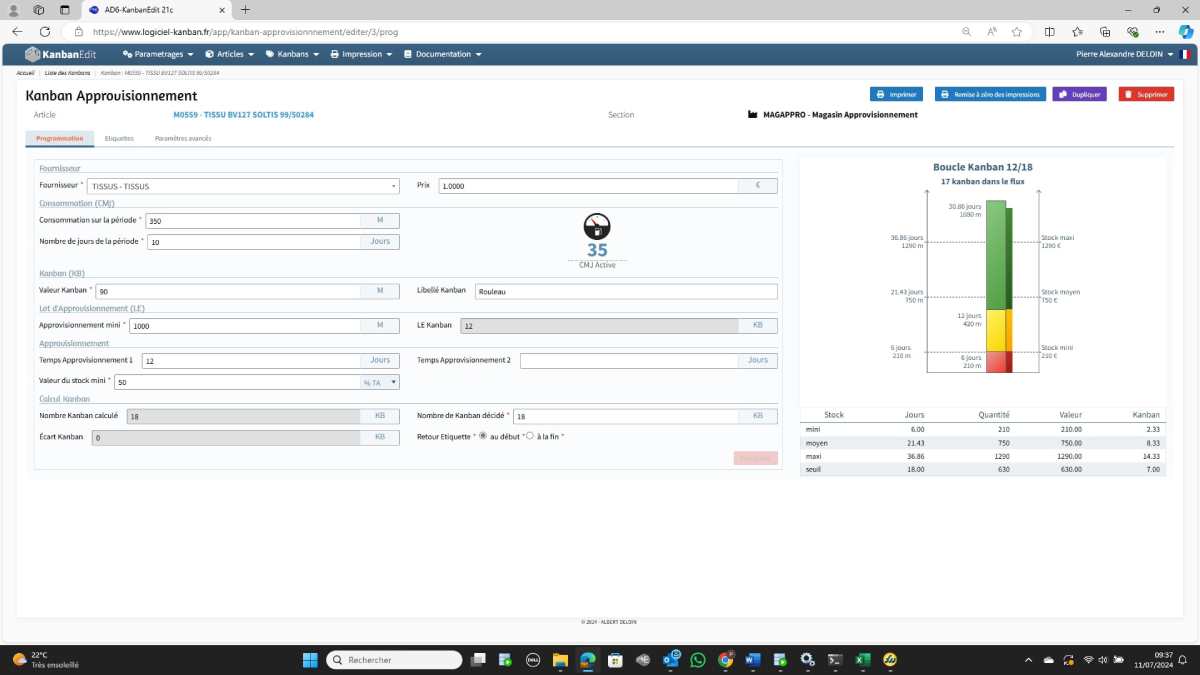The height and width of the screenshot is (675, 1200).
Task: Click 'Remise à zéro des impressions' button
Action: pyautogui.click(x=990, y=94)
